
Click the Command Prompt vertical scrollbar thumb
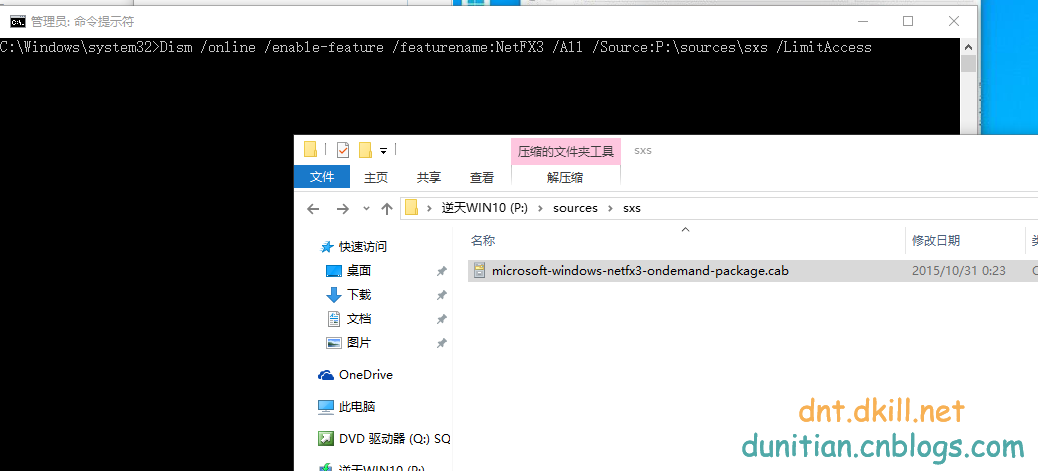[x=968, y=64]
